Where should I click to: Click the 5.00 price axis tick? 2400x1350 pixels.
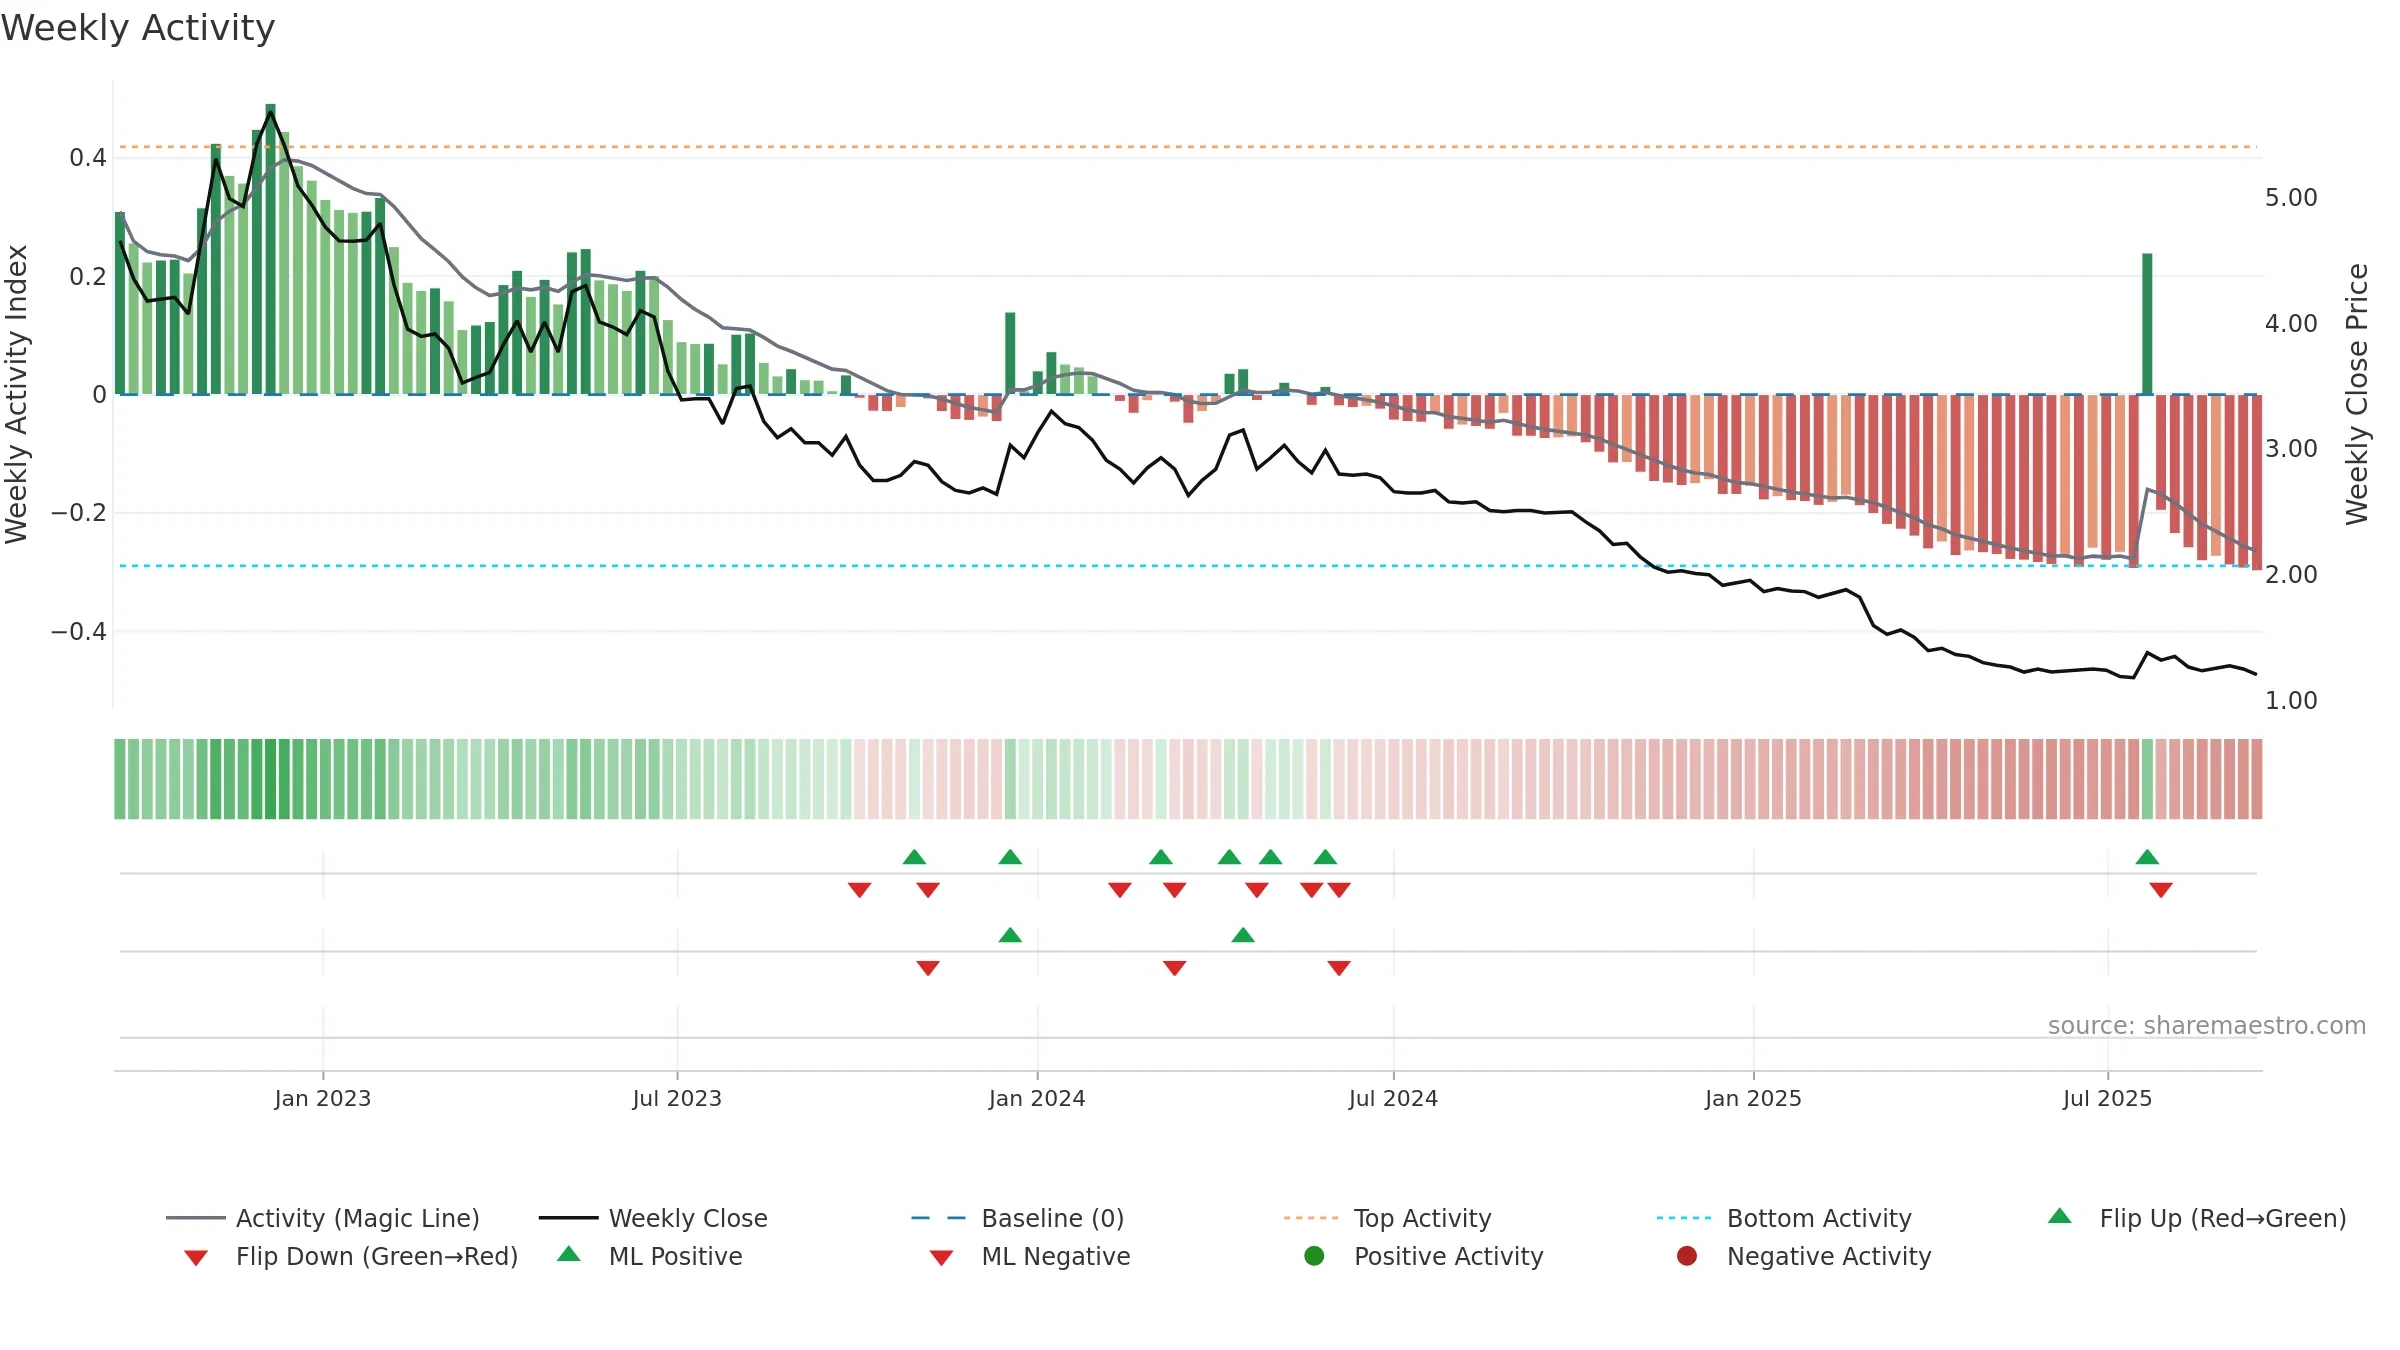pyautogui.click(x=2291, y=198)
